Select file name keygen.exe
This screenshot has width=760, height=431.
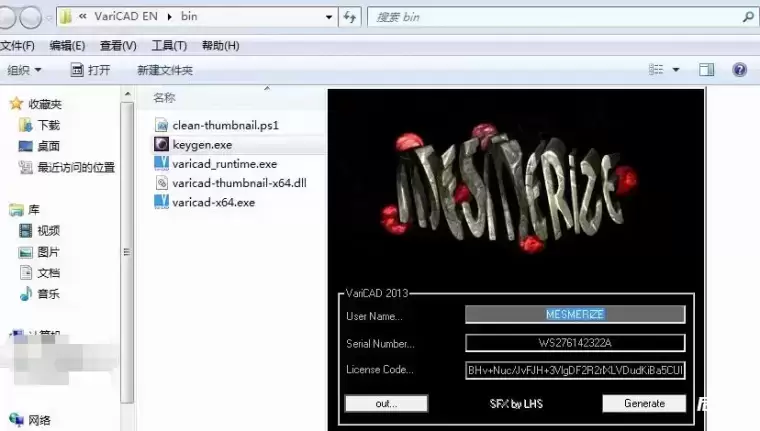tap(202, 144)
